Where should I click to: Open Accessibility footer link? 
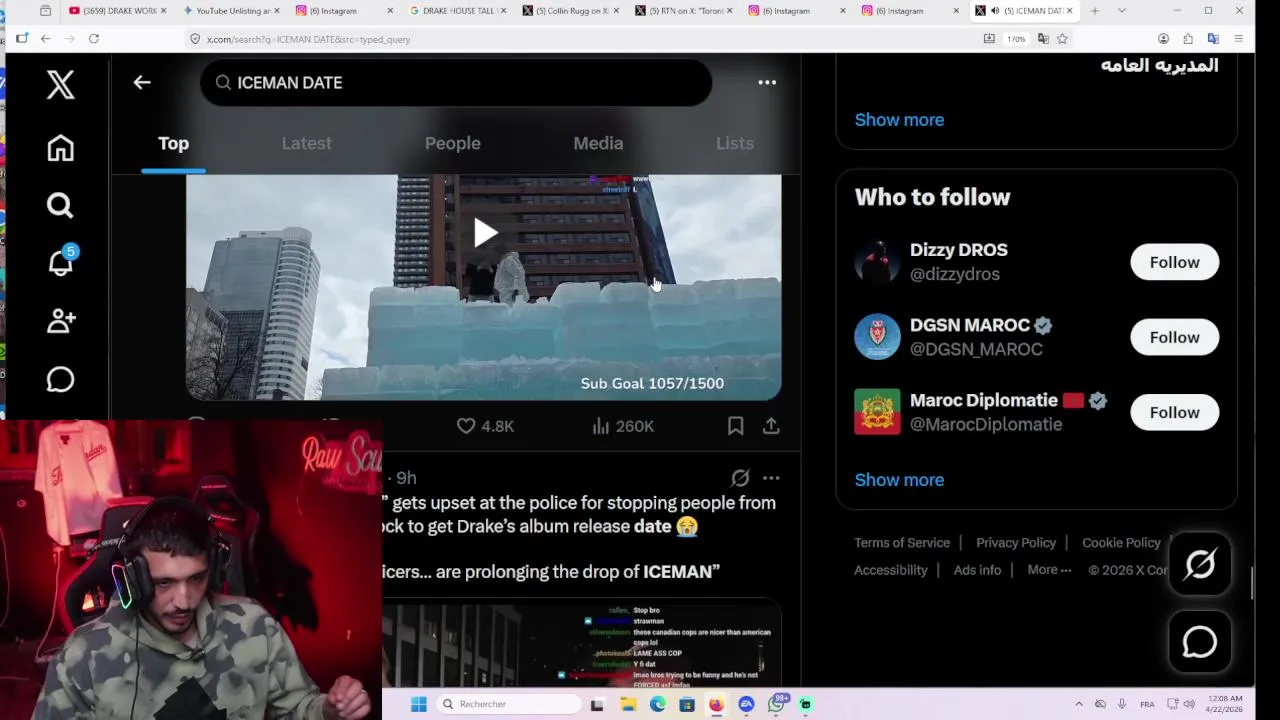pyautogui.click(x=891, y=570)
